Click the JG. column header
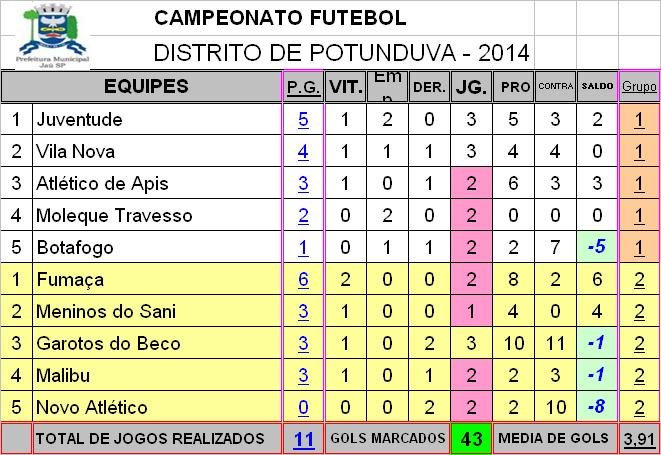 (471, 87)
